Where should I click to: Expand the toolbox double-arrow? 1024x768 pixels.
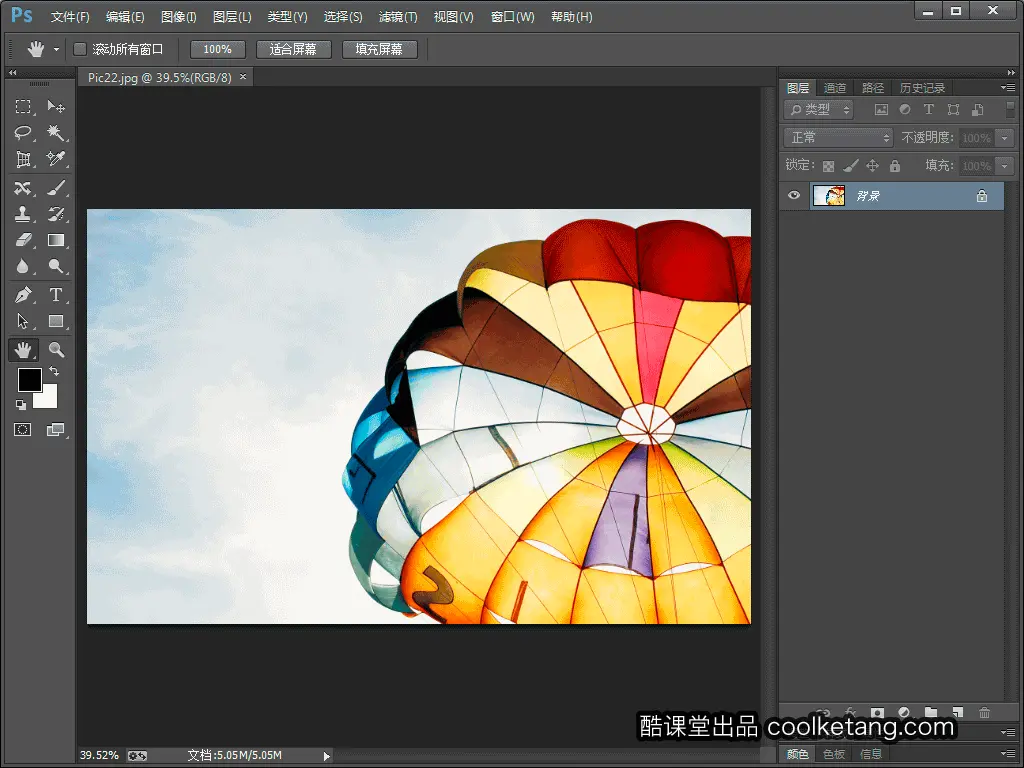tap(12, 72)
